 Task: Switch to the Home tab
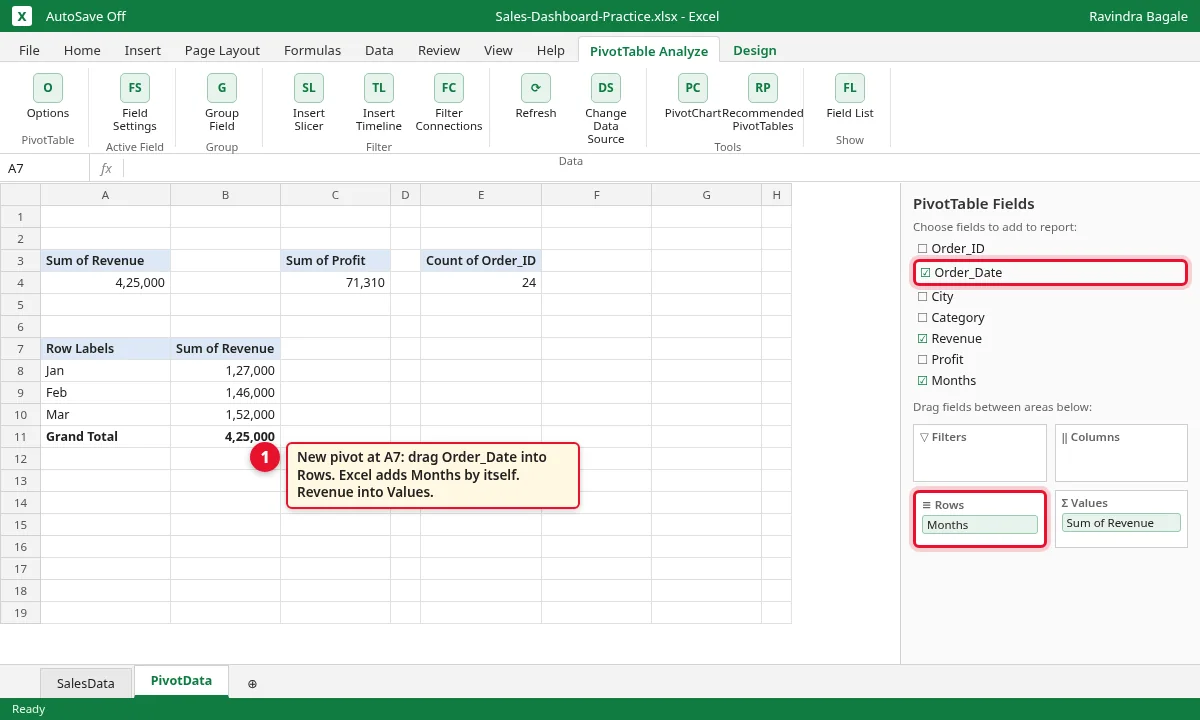pos(82,50)
